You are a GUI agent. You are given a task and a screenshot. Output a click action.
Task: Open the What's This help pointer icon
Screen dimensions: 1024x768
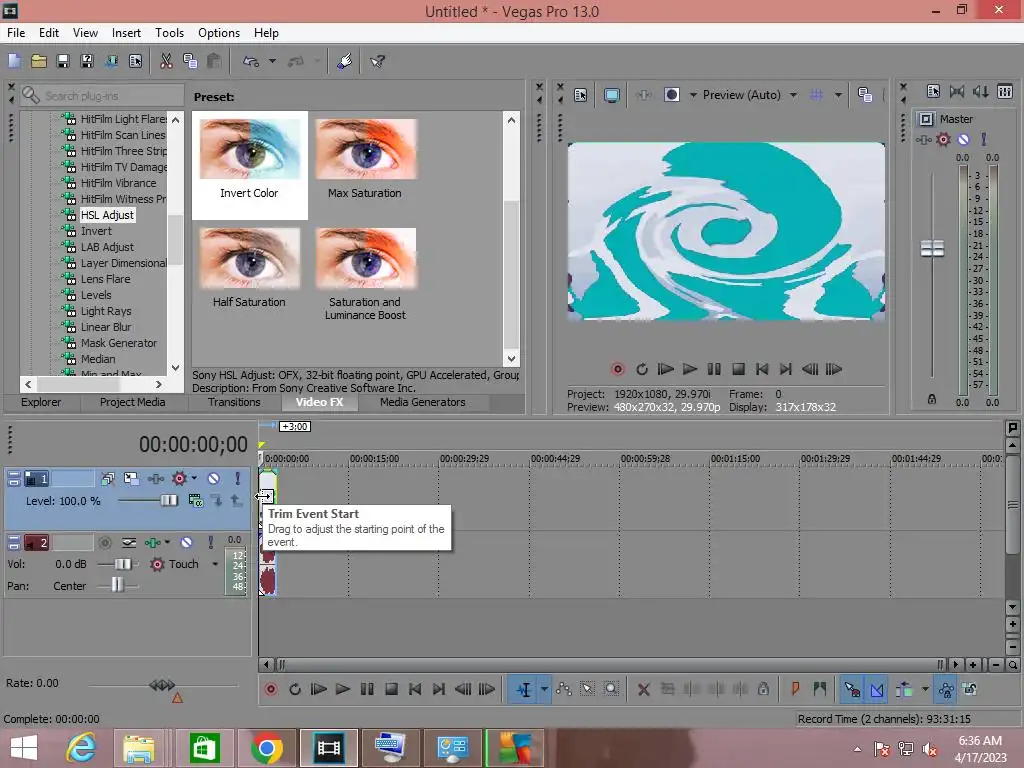(x=377, y=61)
